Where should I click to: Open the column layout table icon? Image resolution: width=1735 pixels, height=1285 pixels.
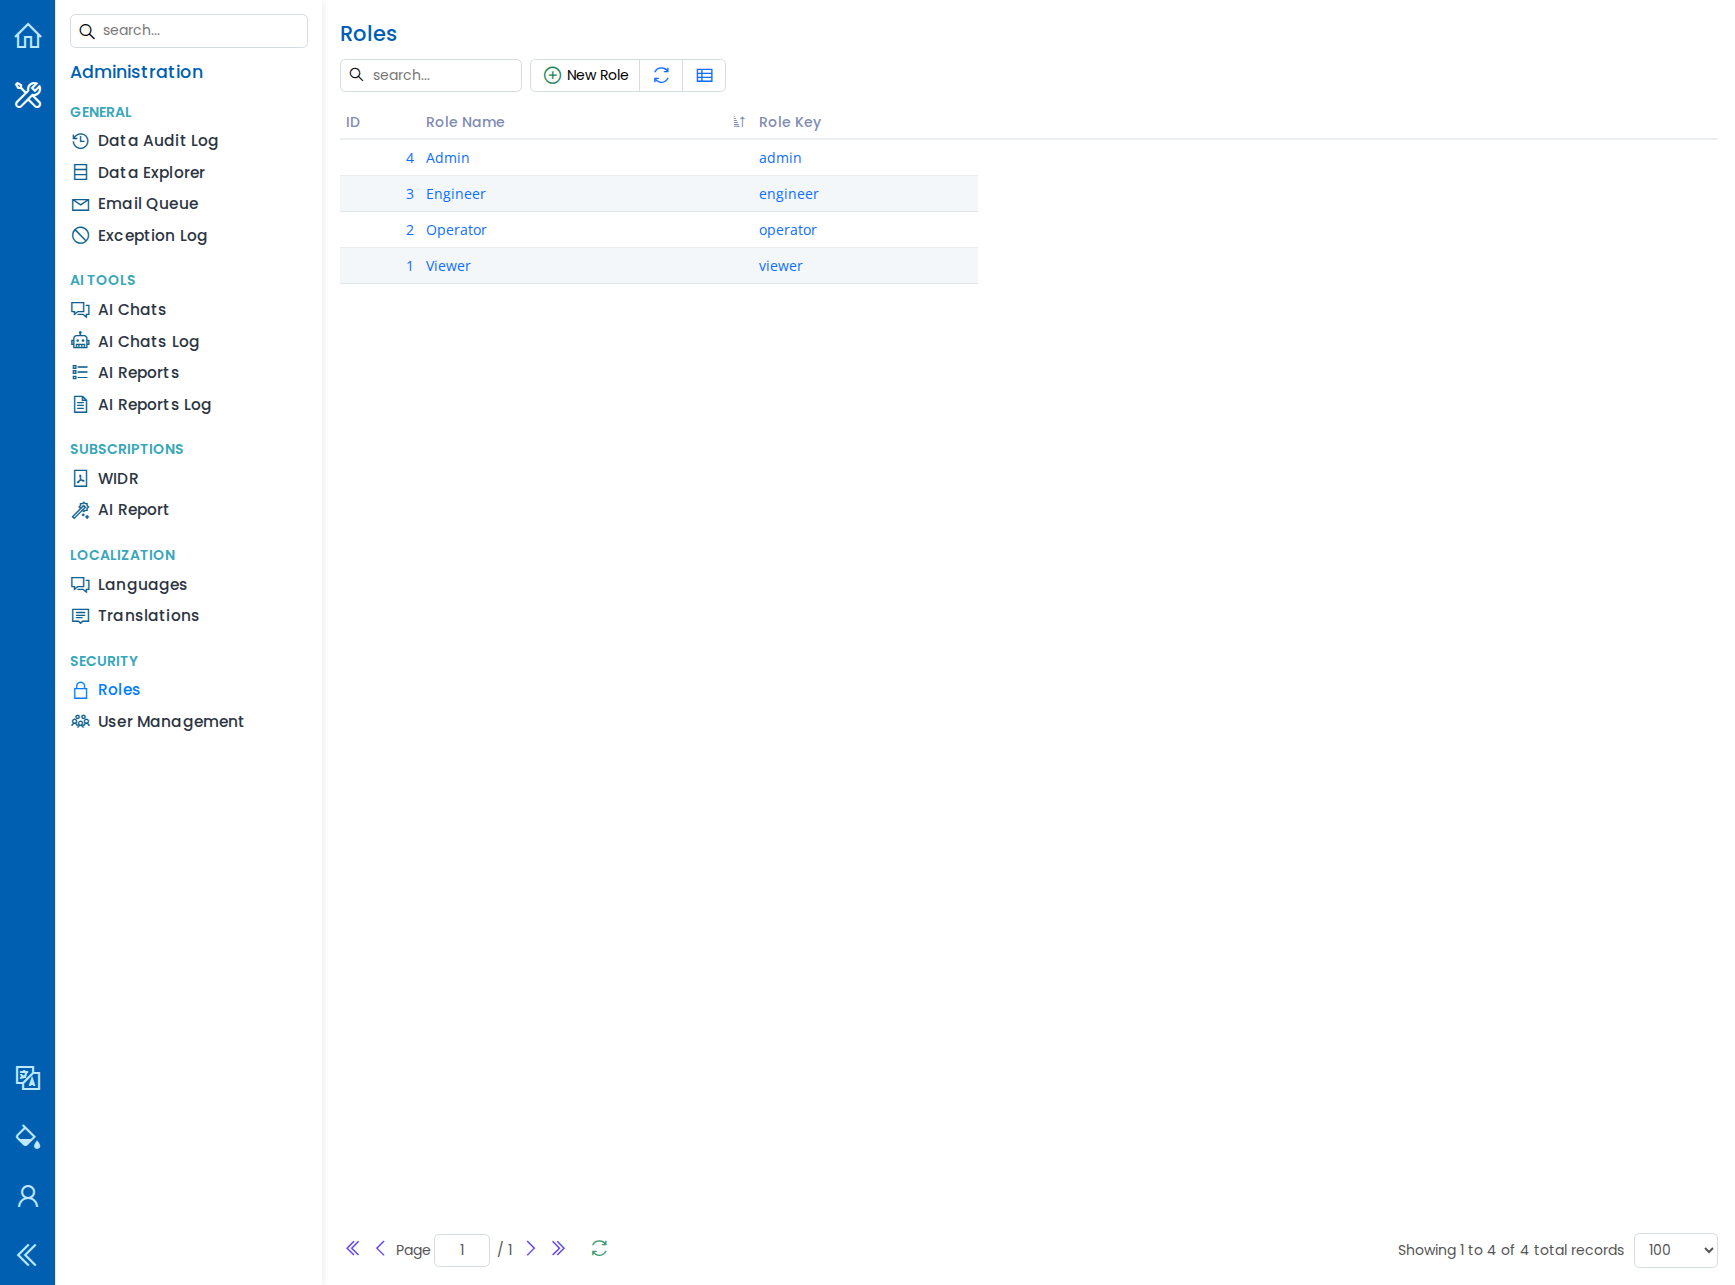[x=704, y=75]
